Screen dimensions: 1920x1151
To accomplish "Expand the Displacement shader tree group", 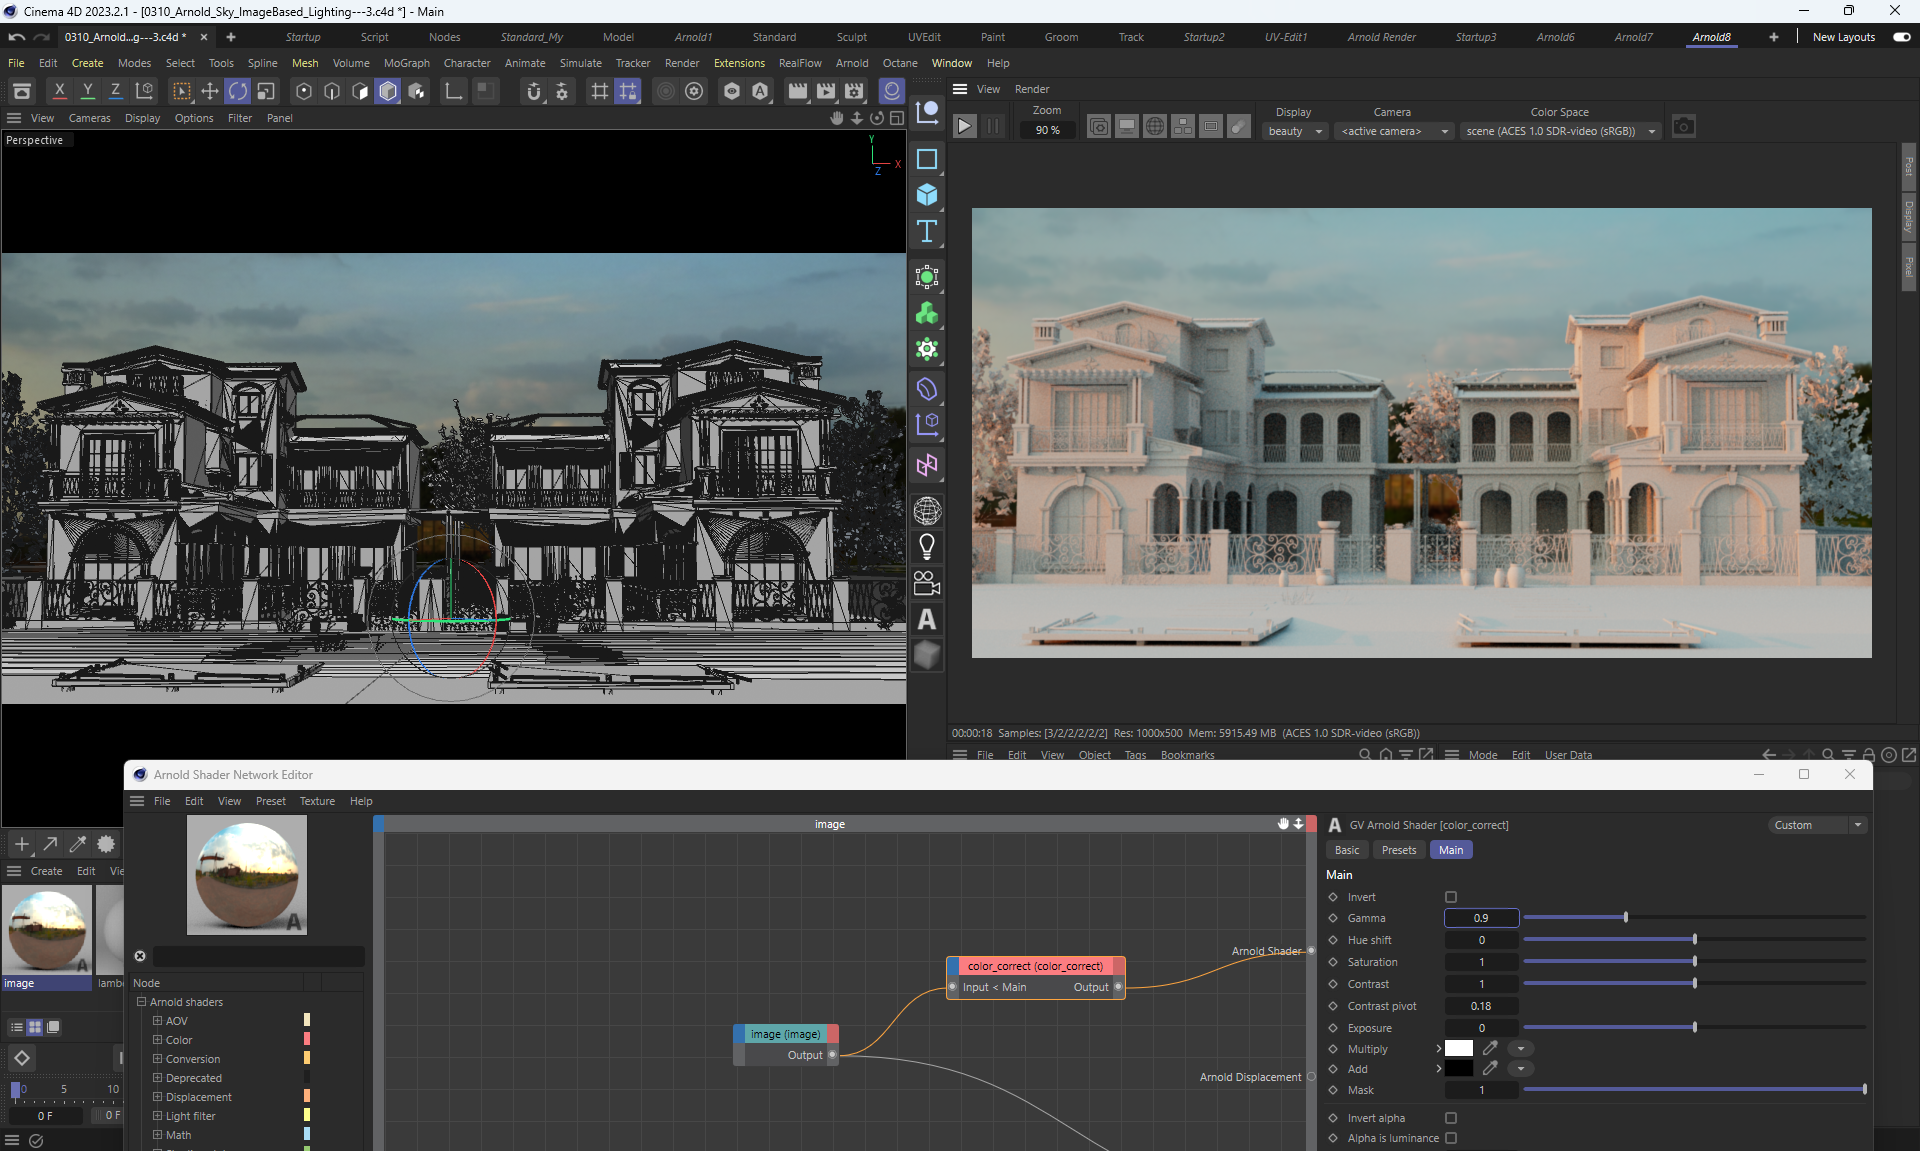I will (x=157, y=1097).
